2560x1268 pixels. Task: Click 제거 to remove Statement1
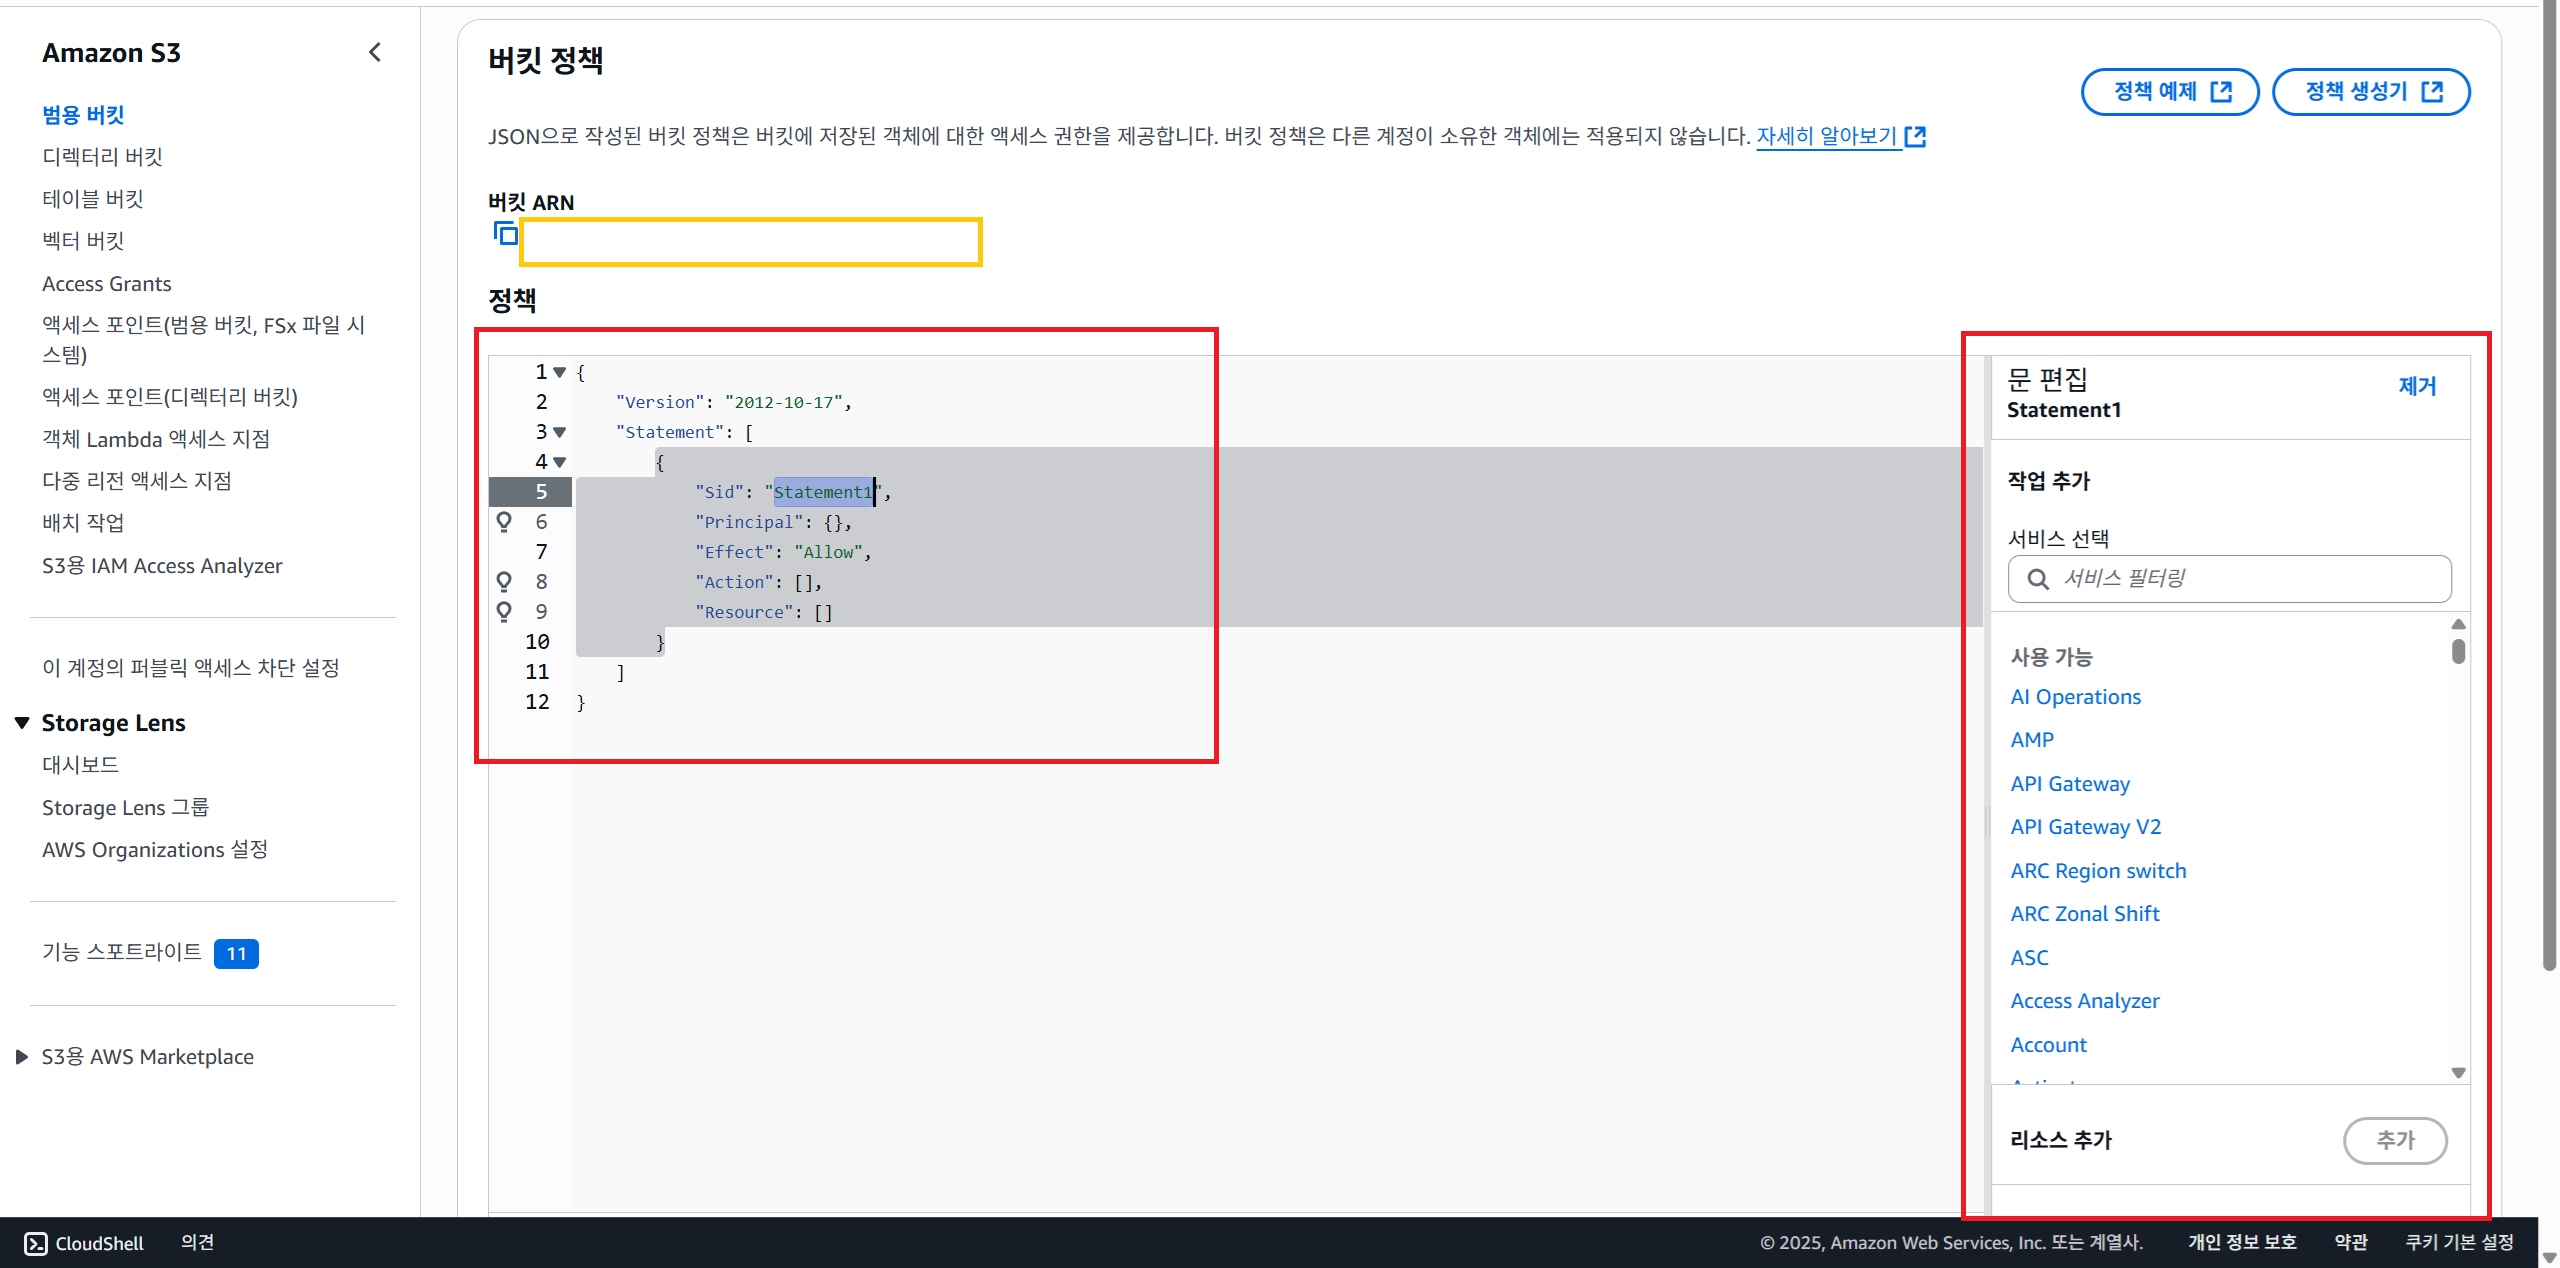coord(2417,386)
